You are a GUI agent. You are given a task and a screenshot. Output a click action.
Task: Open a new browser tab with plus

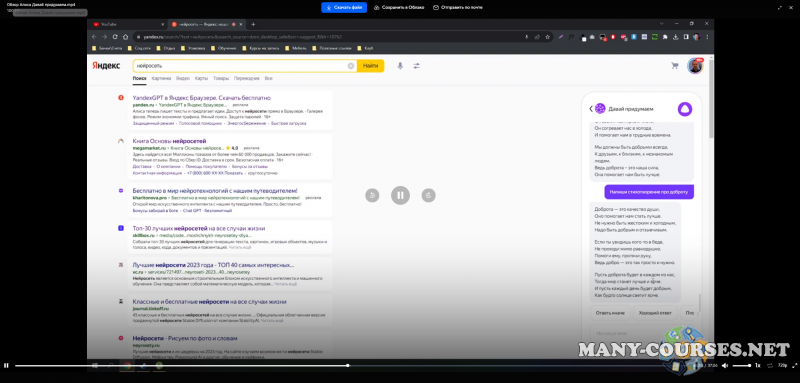[253, 24]
